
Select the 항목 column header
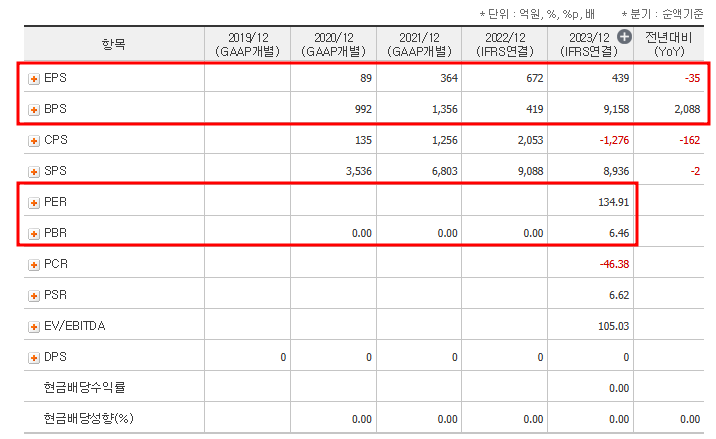(x=114, y=44)
